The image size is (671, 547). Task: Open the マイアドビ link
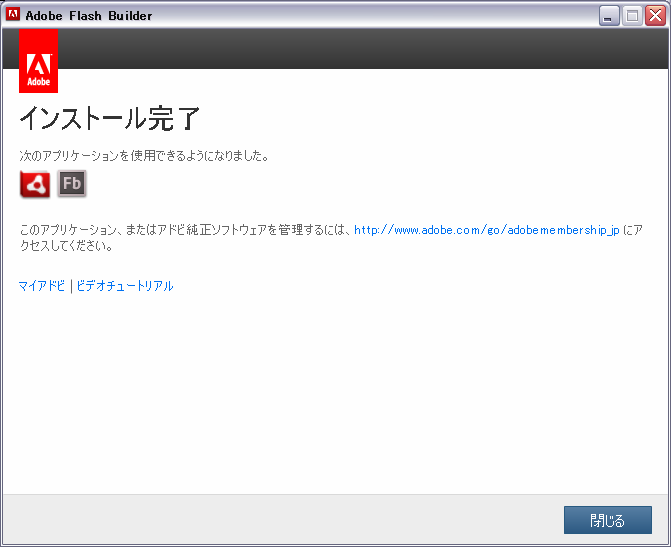pyautogui.click(x=42, y=285)
